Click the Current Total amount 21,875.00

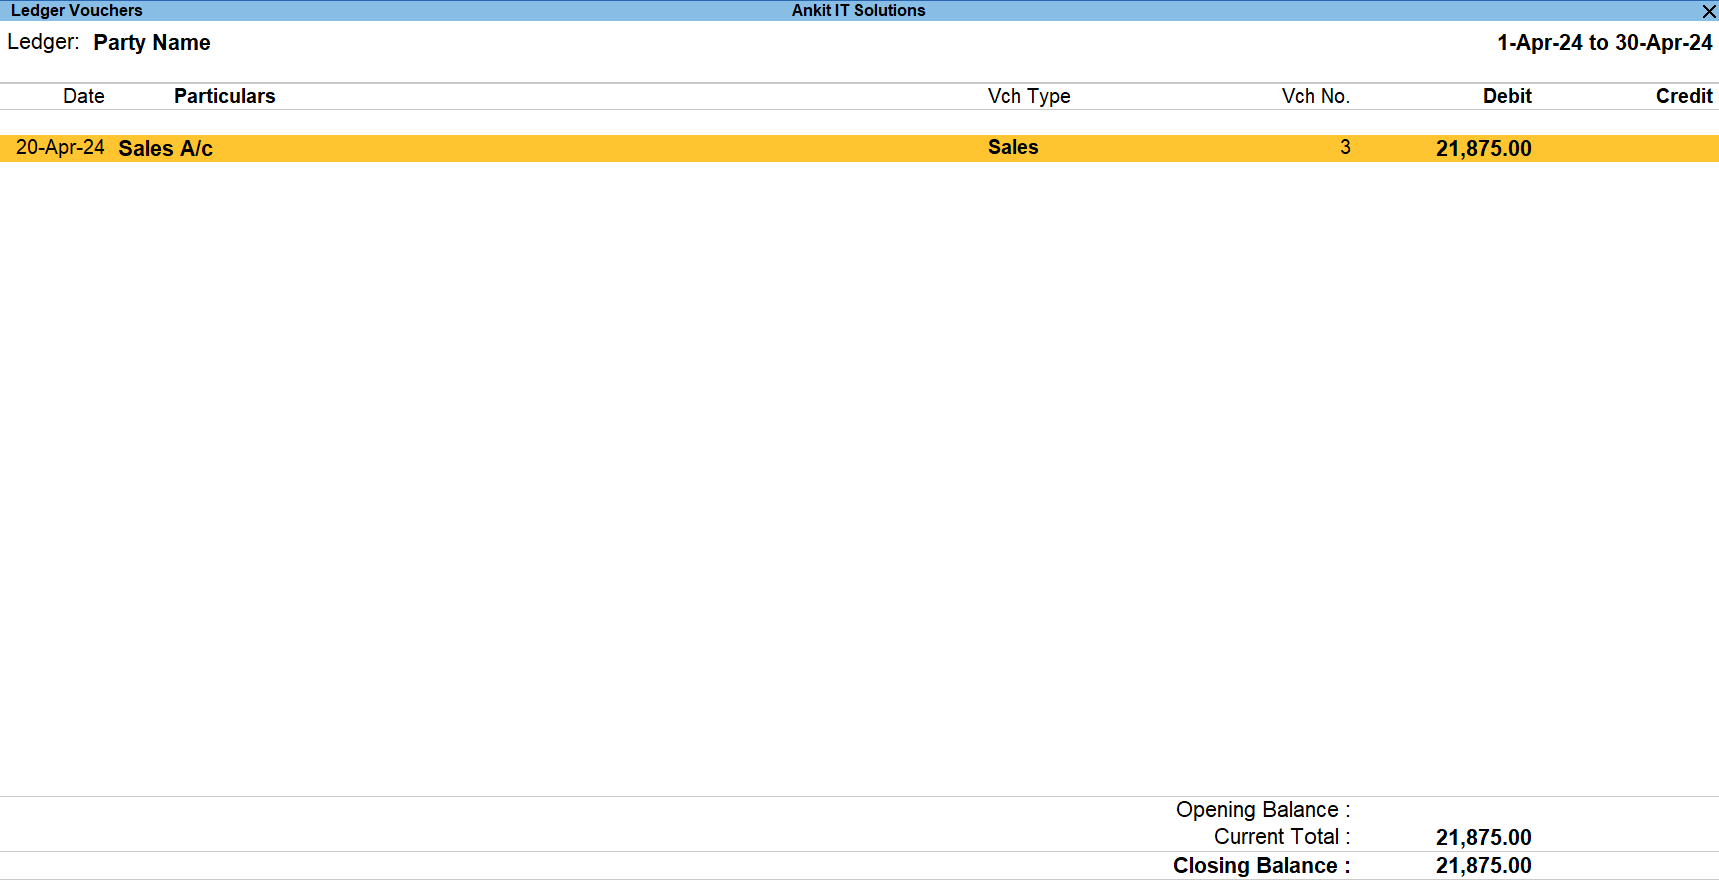[x=1484, y=838]
